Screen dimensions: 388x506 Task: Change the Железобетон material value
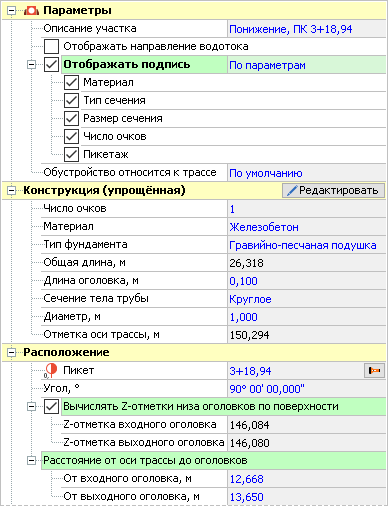point(306,227)
